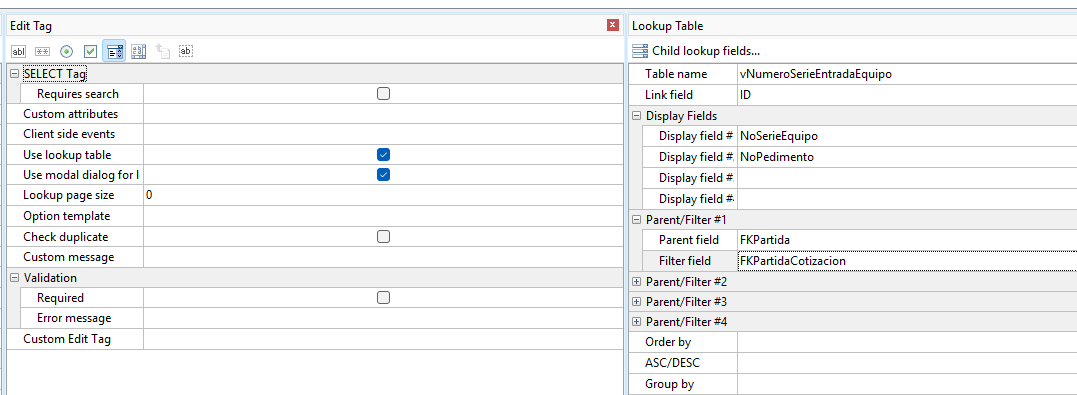Click the empty fourth Display field value

click(x=907, y=199)
